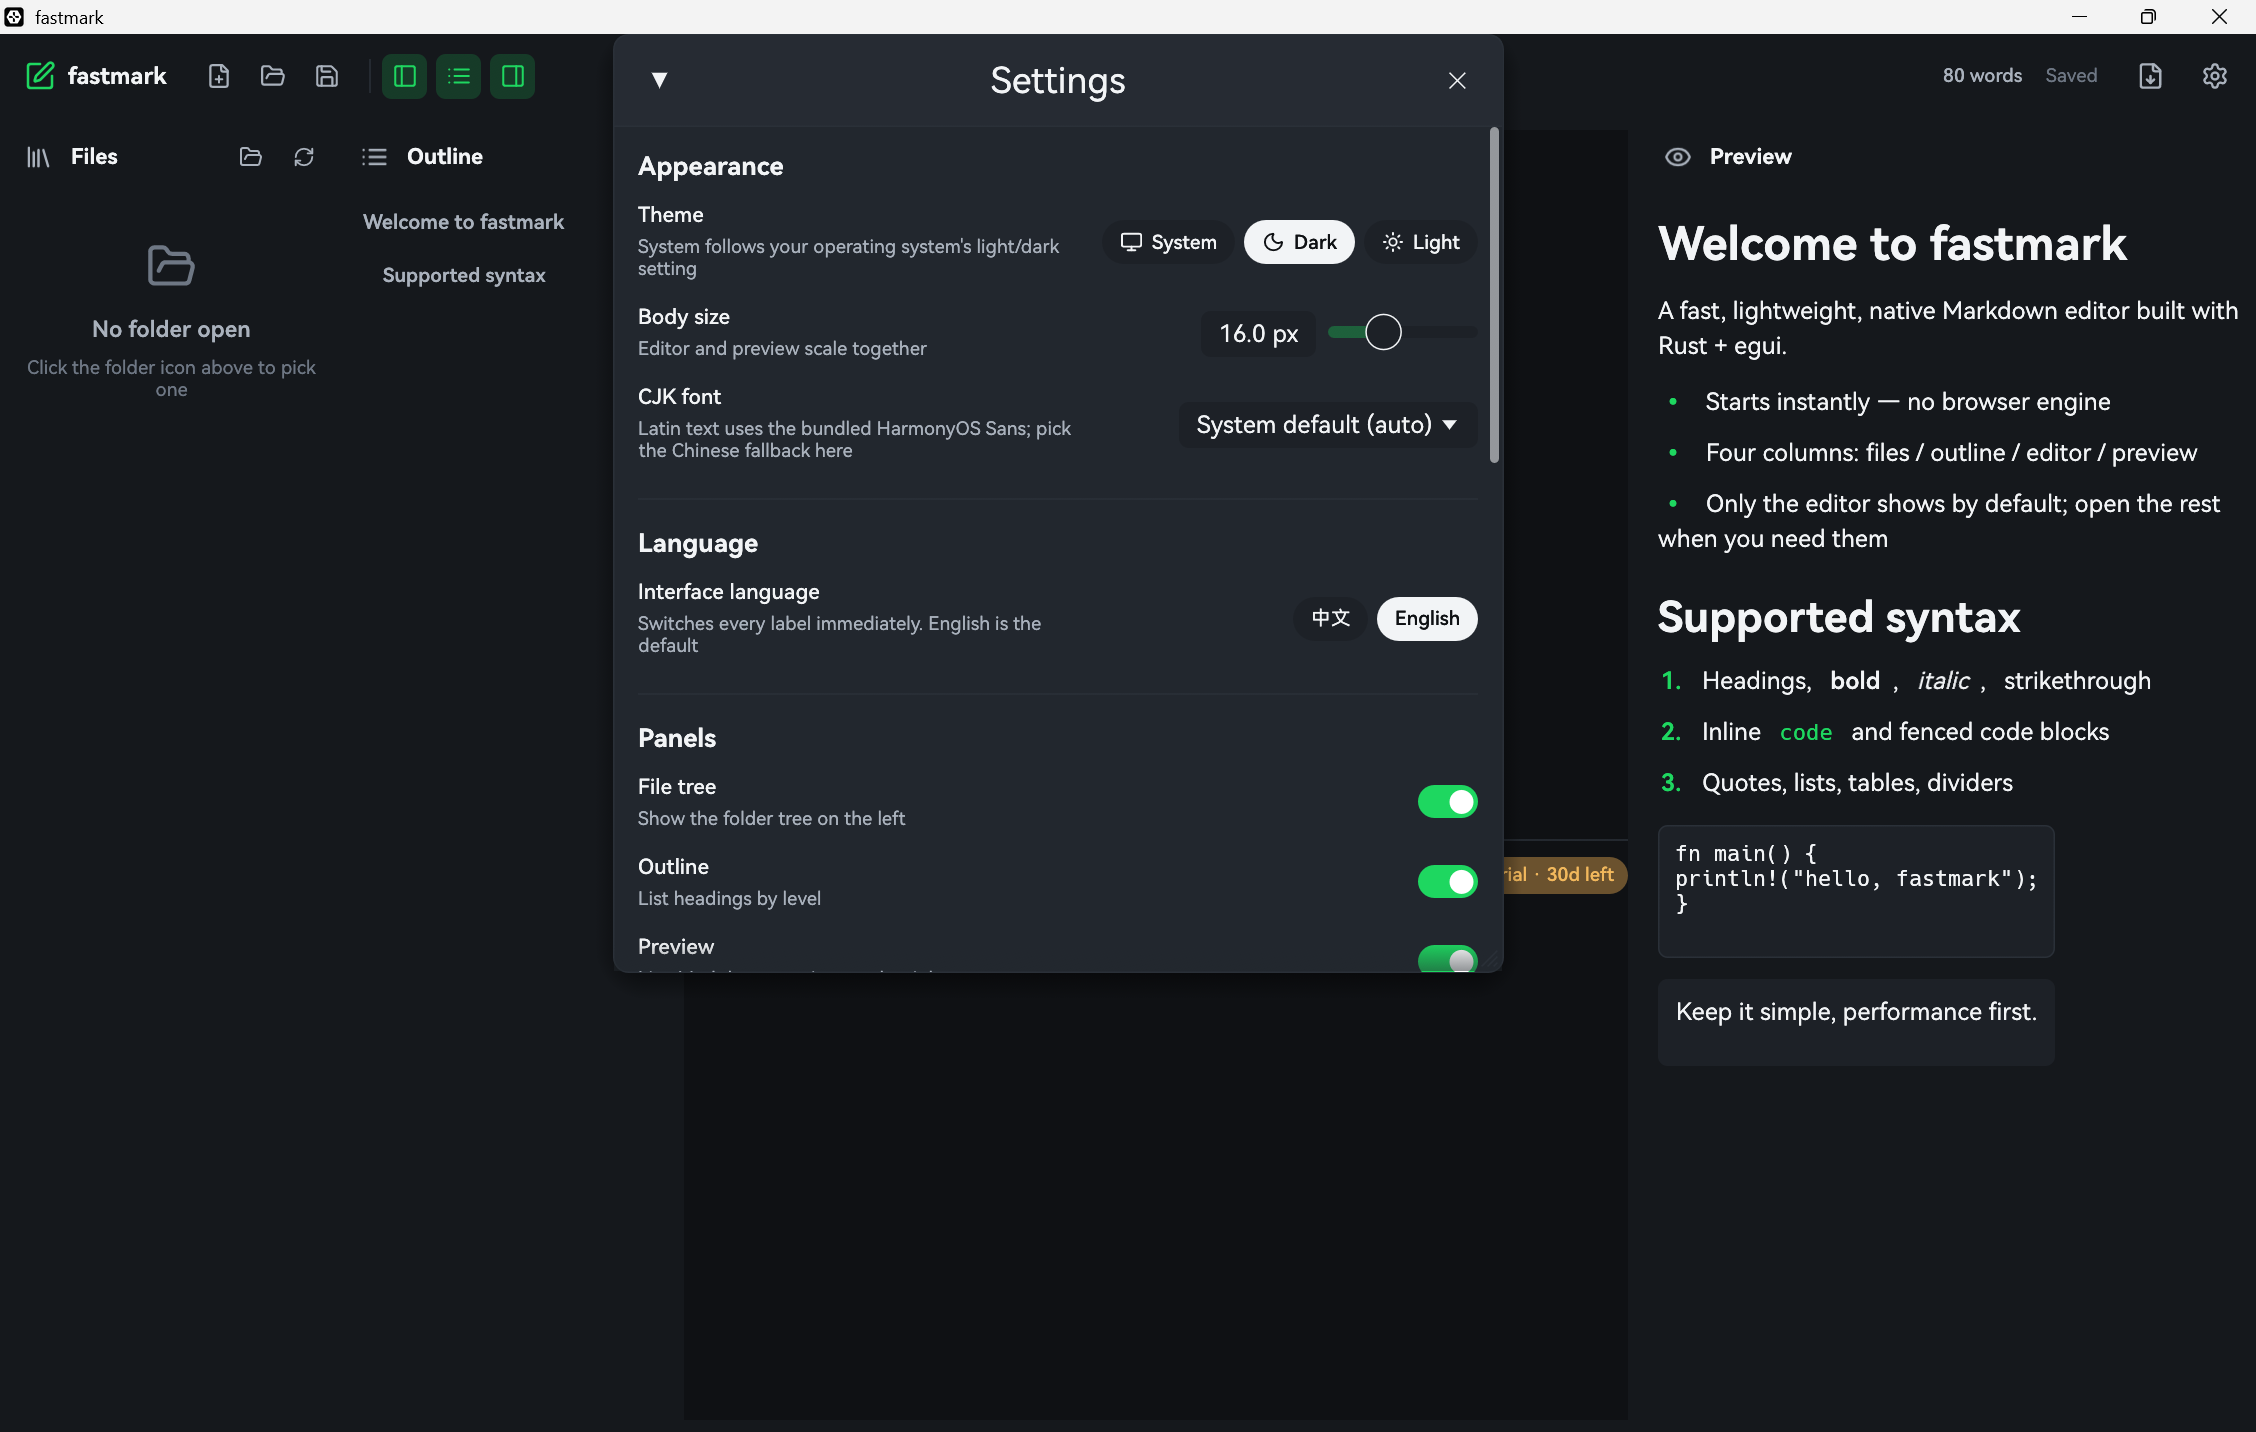Click the inline 'code' text in preview

1806,732
